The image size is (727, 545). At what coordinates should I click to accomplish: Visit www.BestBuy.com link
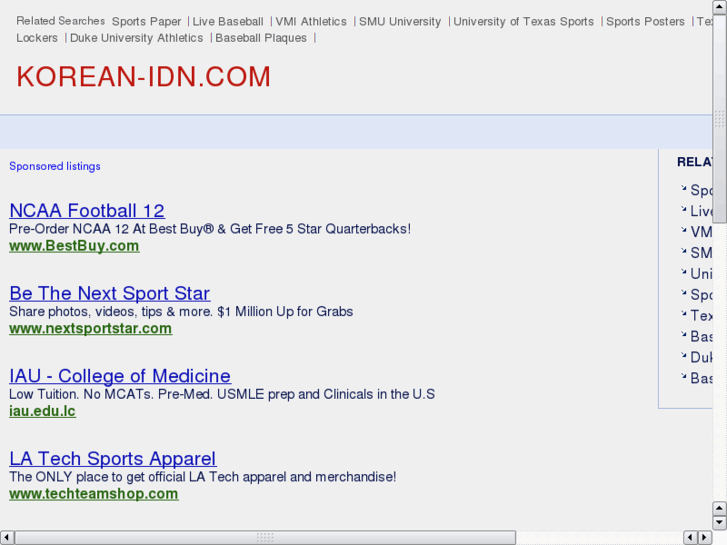(74, 246)
